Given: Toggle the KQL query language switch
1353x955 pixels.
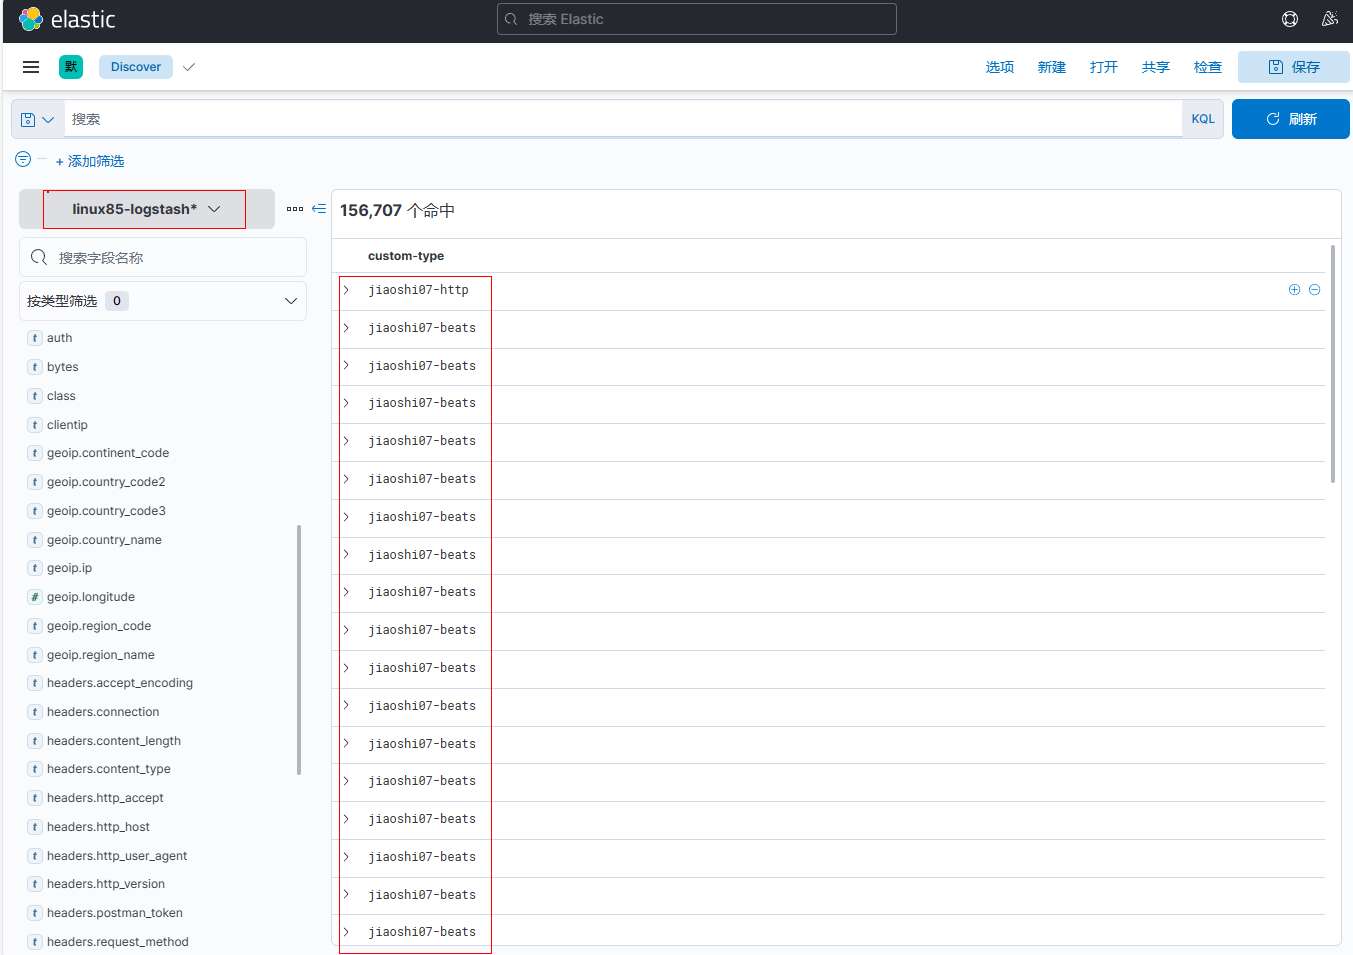Looking at the screenshot, I should click(1202, 119).
